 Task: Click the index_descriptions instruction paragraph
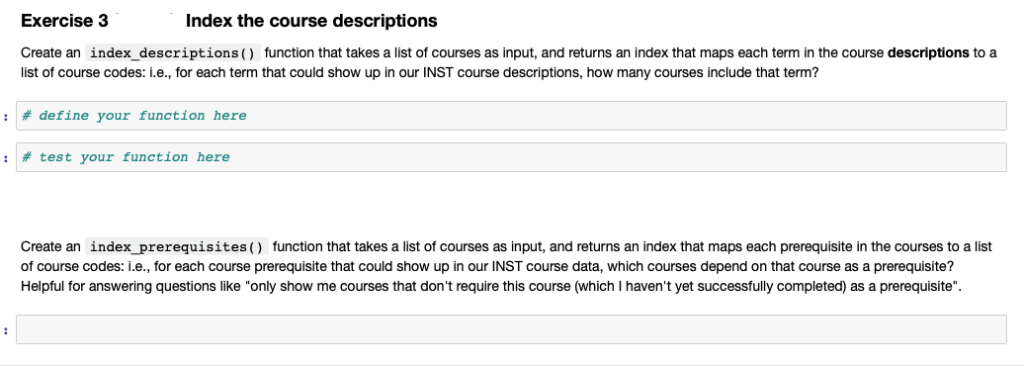[x=509, y=62]
